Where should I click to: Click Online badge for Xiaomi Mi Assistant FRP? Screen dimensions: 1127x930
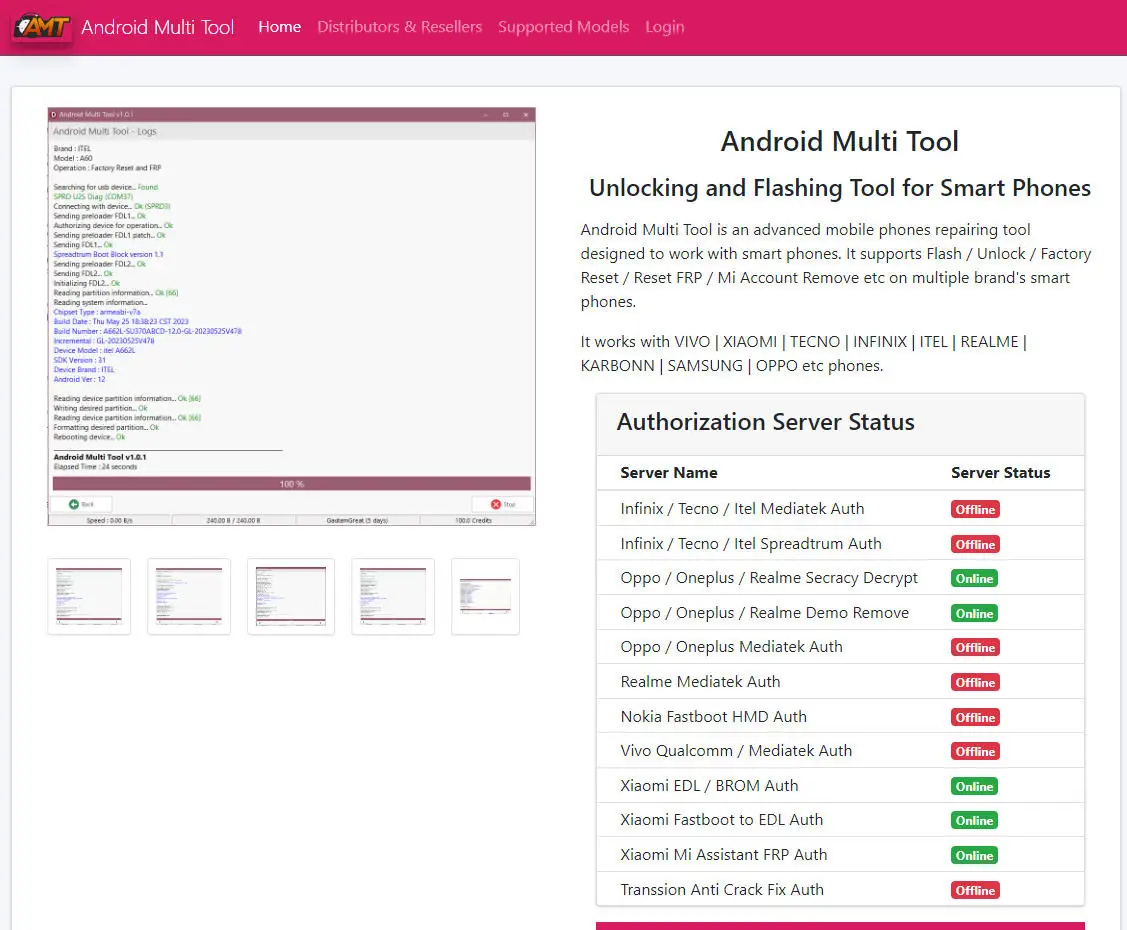974,855
